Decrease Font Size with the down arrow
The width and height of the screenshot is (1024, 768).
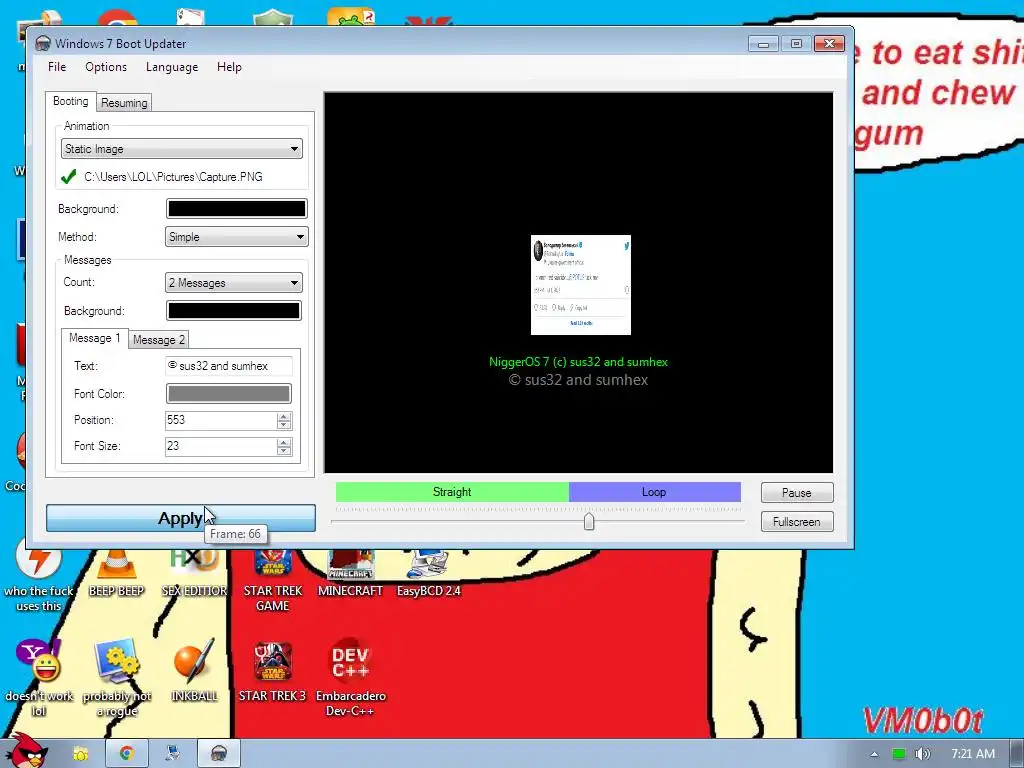pos(283,451)
